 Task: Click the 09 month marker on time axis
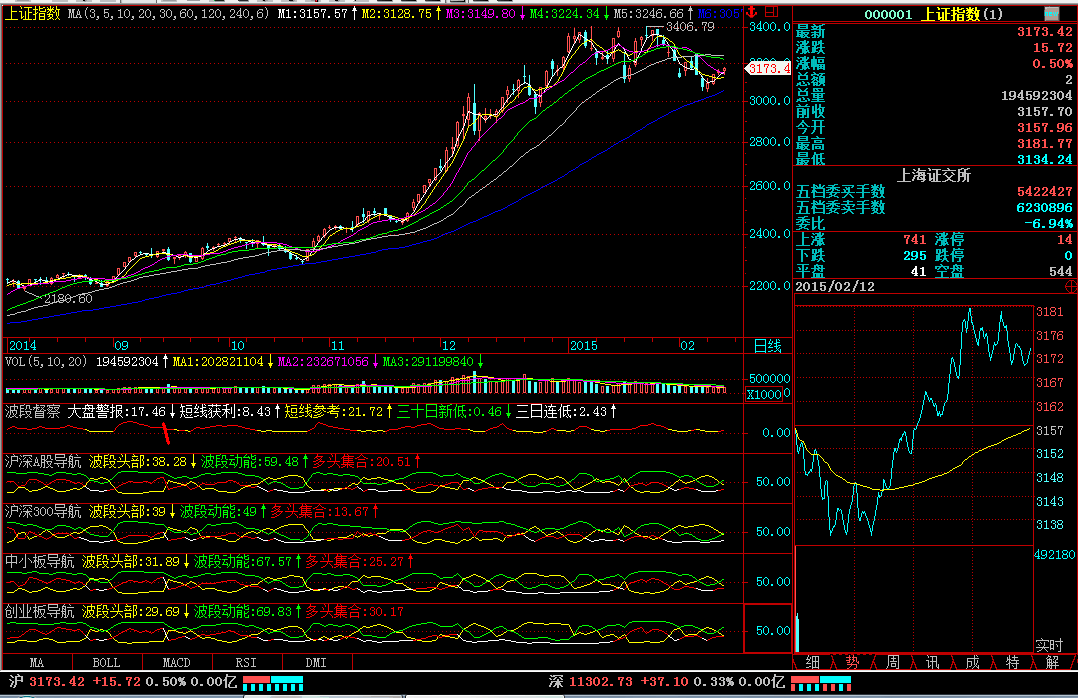[x=121, y=345]
